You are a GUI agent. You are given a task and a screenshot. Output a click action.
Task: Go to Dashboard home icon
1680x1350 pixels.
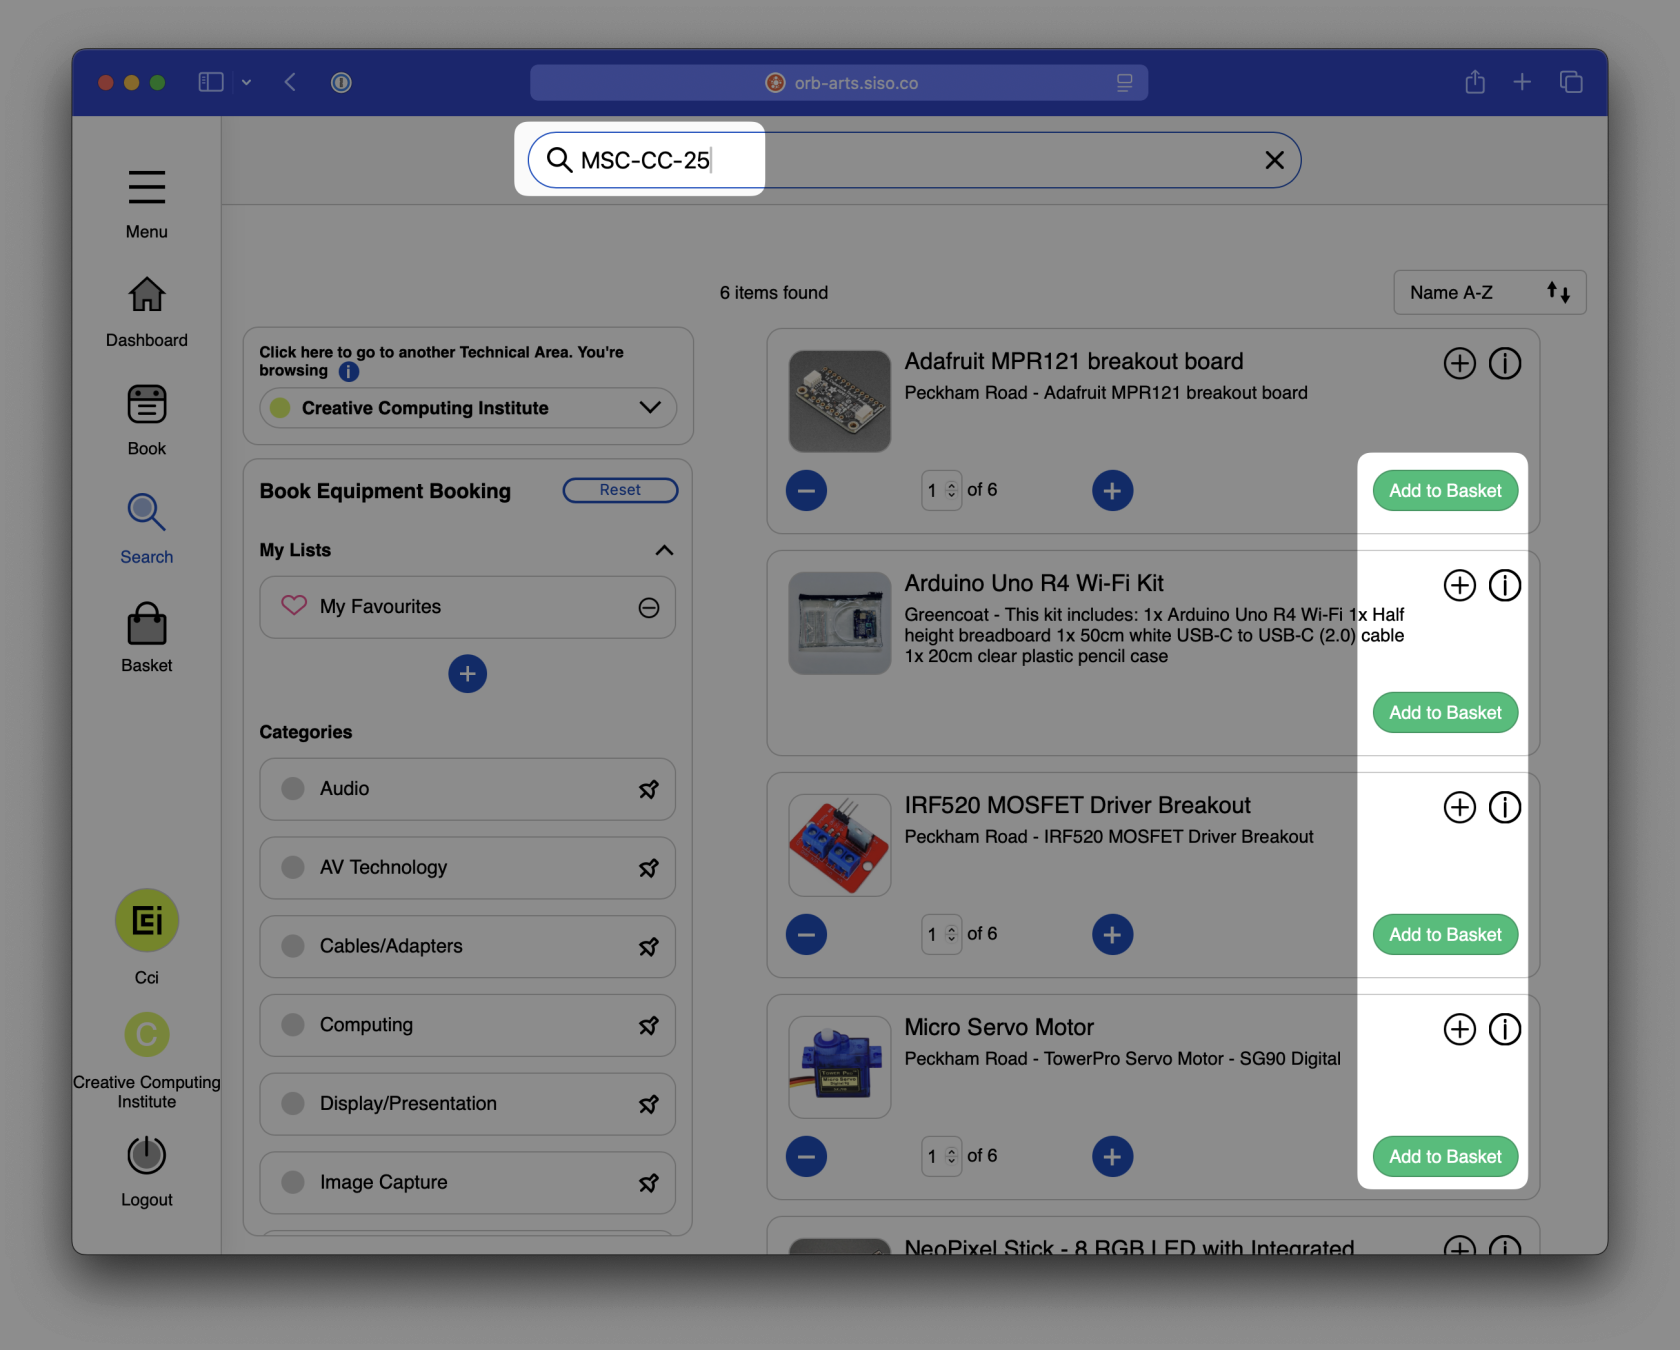(147, 295)
